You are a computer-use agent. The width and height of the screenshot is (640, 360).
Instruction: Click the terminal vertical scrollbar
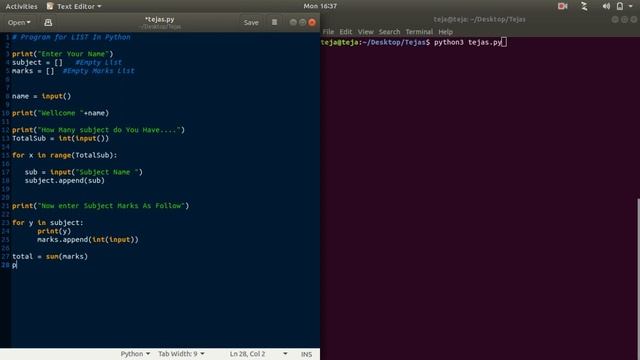638,278
